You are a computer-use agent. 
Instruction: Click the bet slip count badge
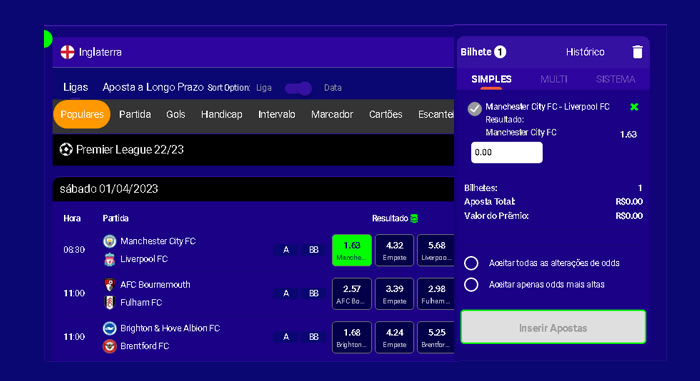click(500, 52)
